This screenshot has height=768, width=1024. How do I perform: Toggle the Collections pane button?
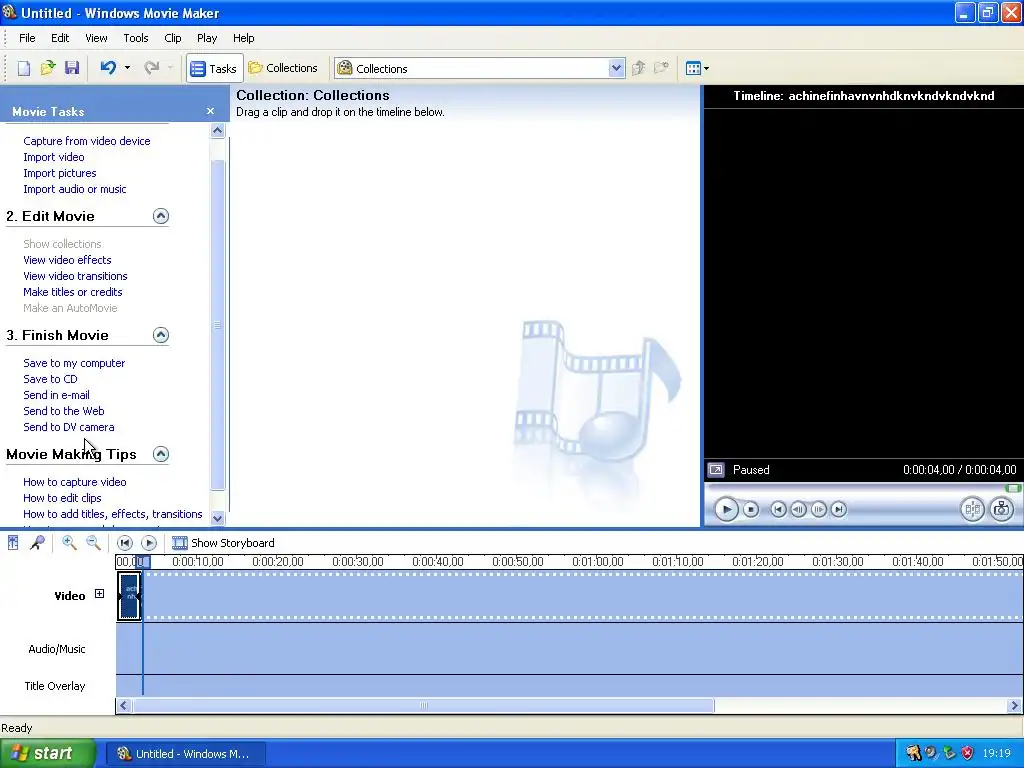tap(283, 68)
